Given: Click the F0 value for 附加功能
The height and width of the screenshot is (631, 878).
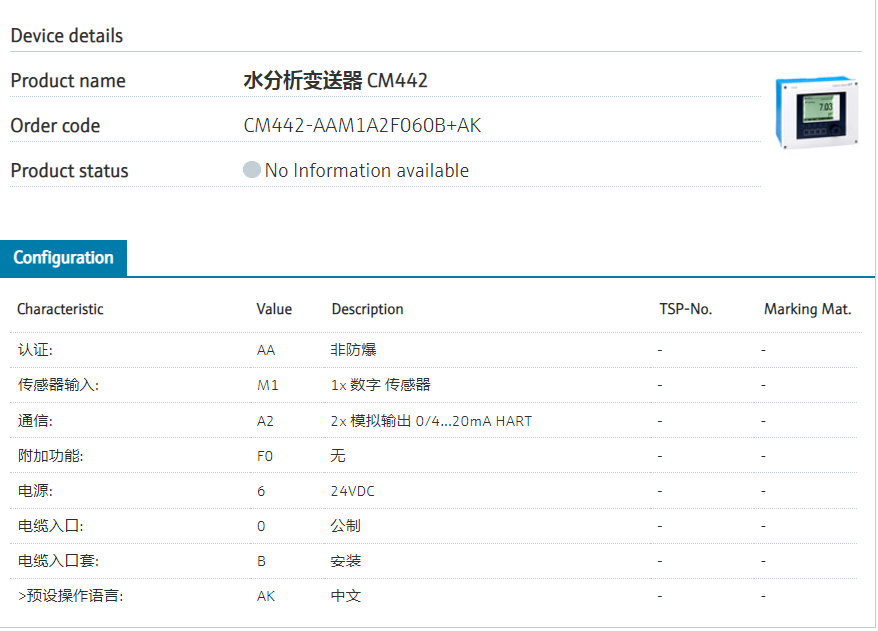Looking at the screenshot, I should 265,456.
